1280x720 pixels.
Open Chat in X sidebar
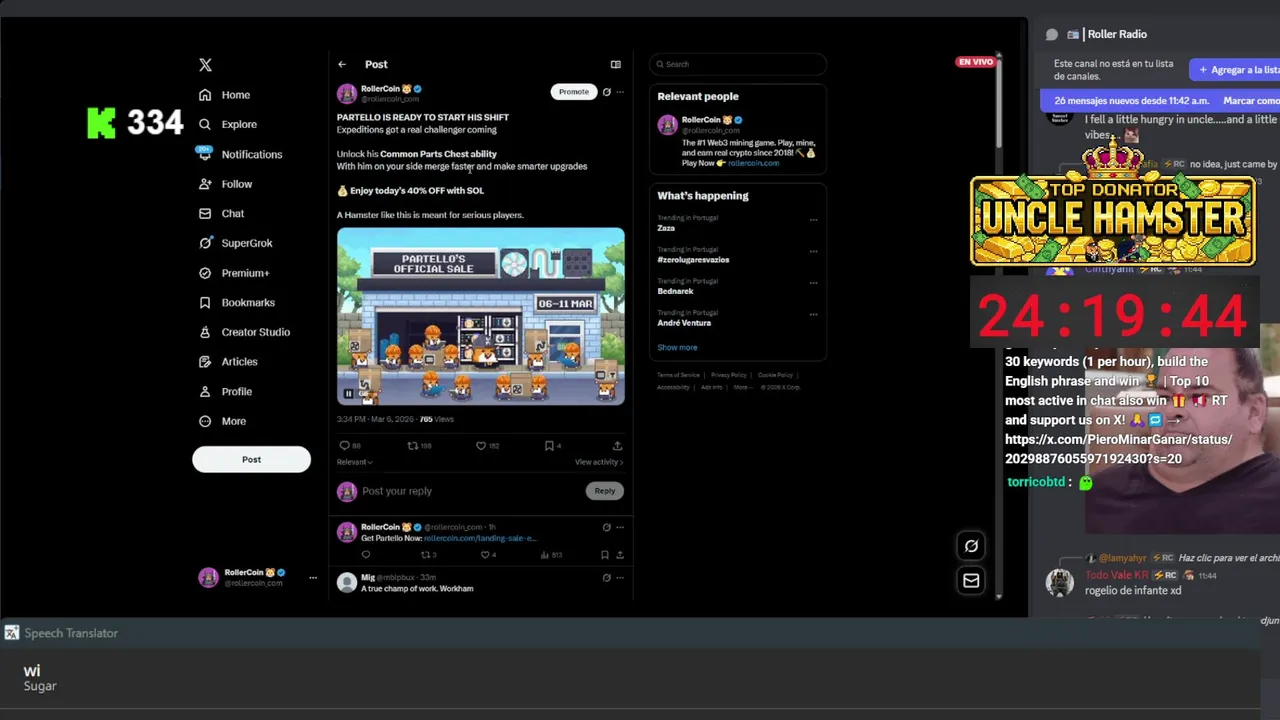pos(222,213)
